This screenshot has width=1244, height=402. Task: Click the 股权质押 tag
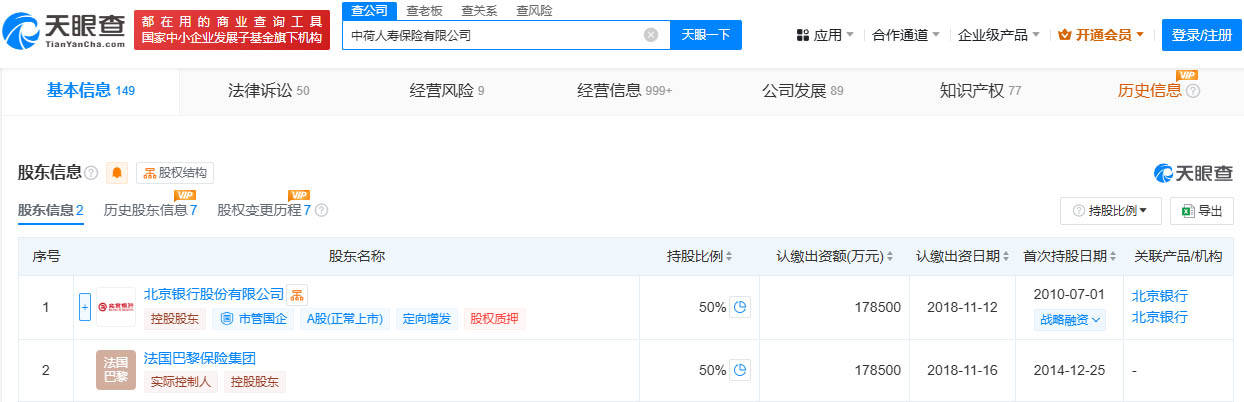coord(497,320)
